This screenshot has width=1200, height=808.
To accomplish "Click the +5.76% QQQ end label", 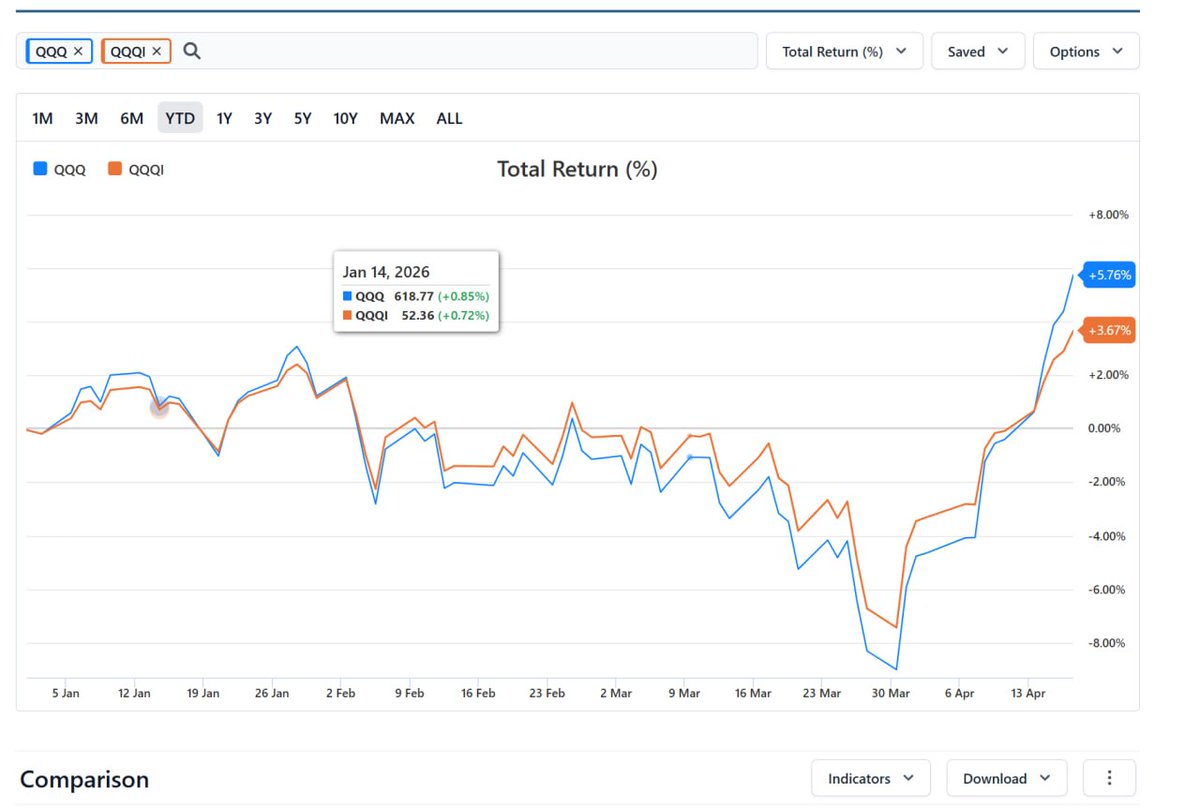I will click(x=1110, y=275).
